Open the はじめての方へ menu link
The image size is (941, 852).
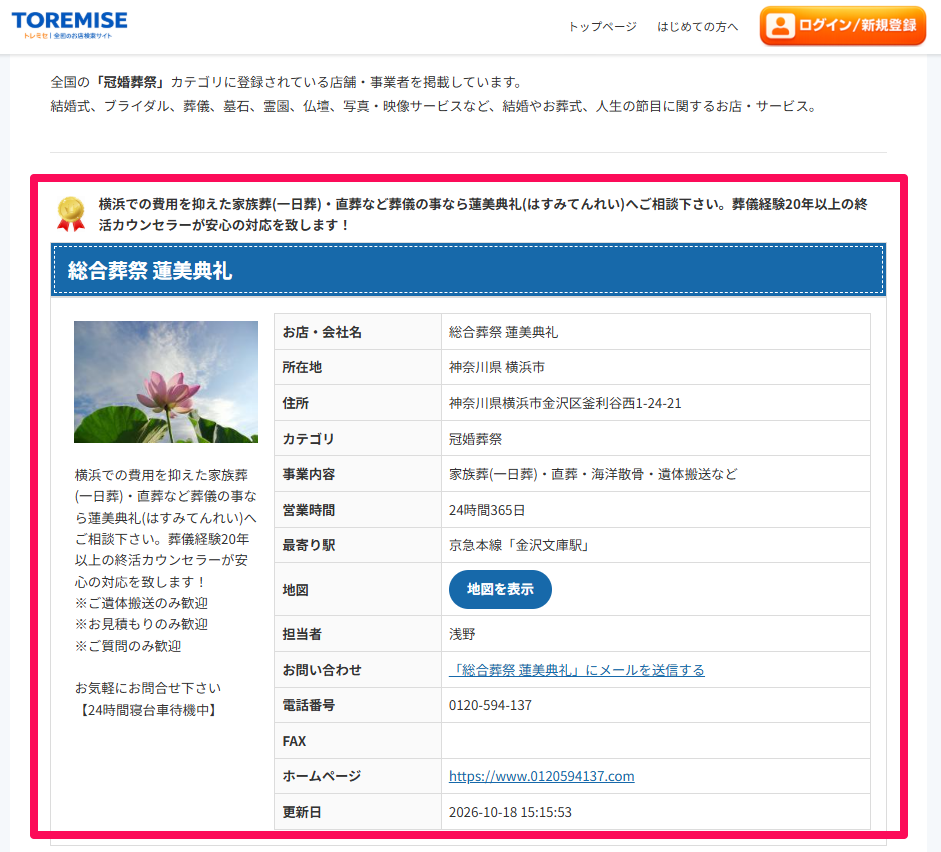coord(697,26)
